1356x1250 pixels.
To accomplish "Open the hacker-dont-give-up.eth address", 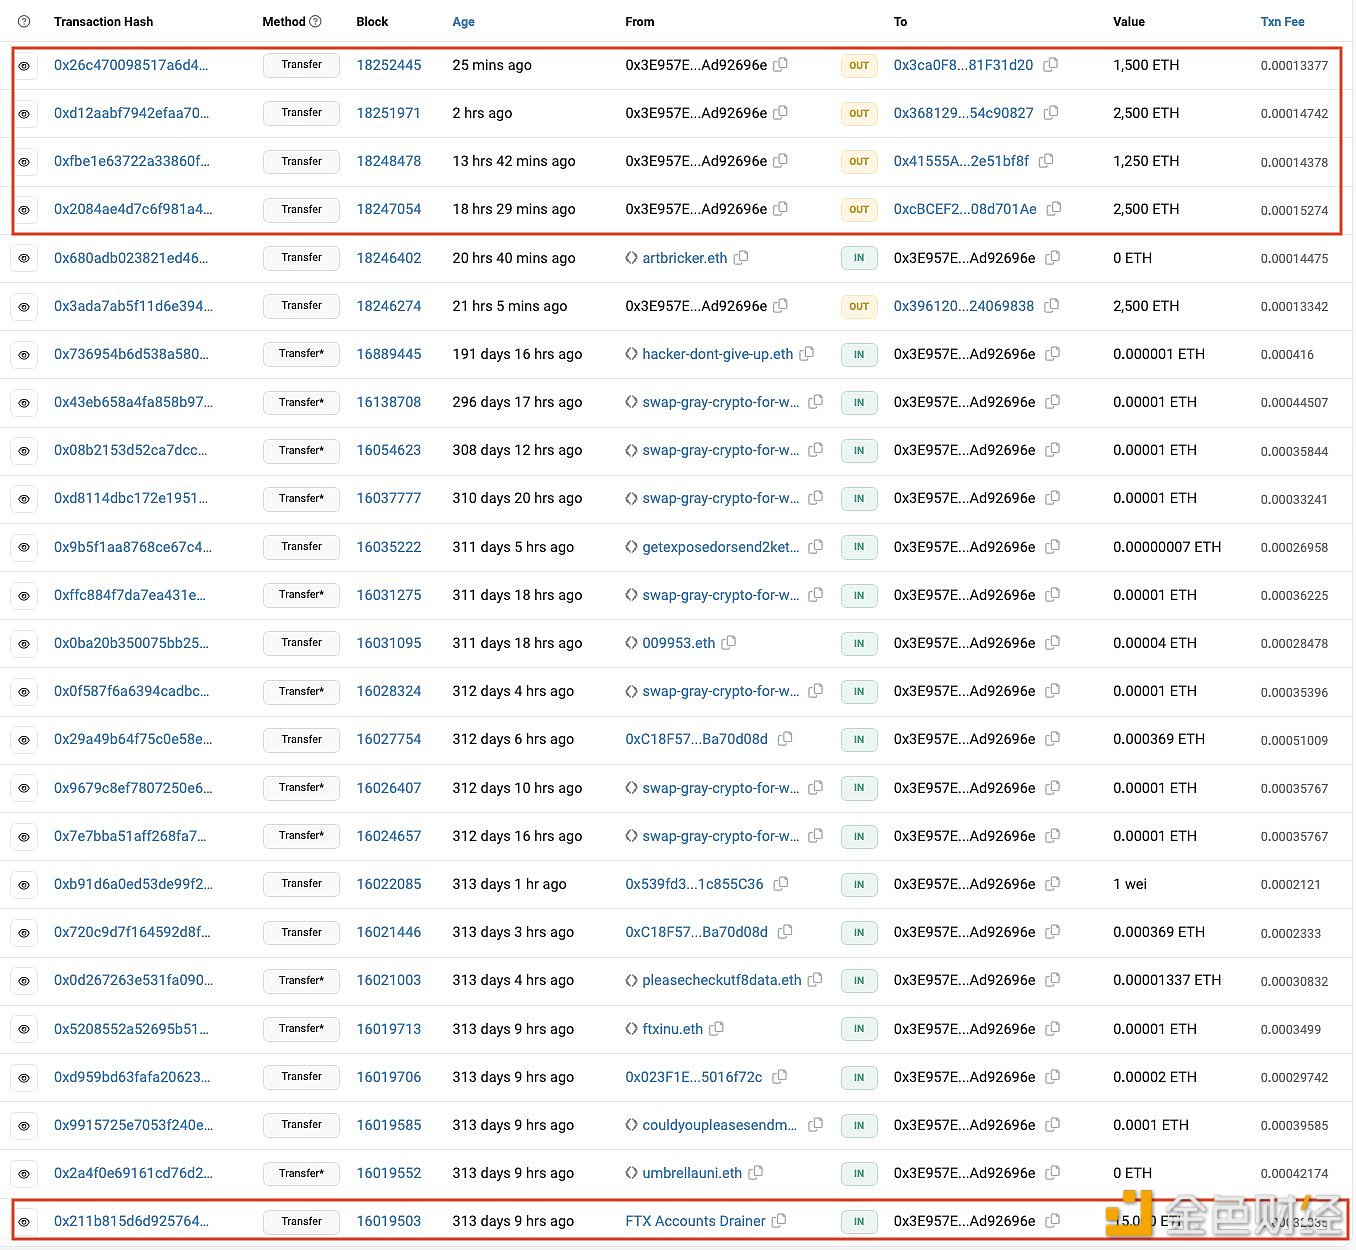I will (717, 354).
